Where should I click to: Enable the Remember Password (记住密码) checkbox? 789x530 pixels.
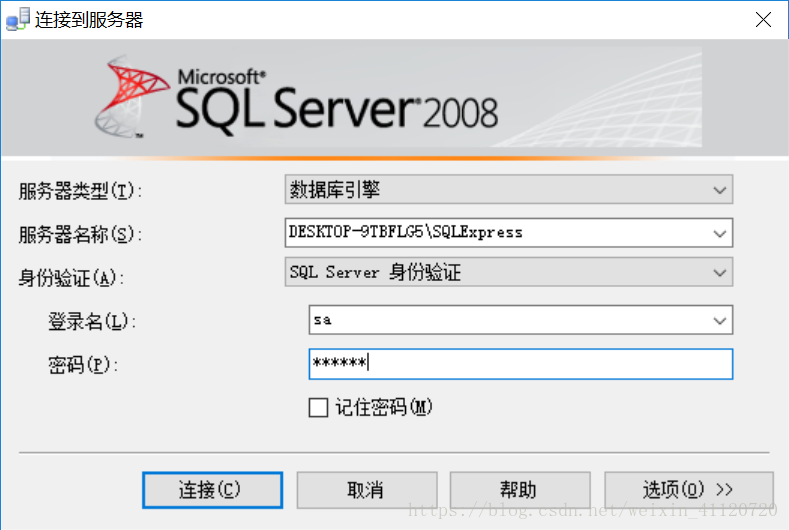click(318, 407)
